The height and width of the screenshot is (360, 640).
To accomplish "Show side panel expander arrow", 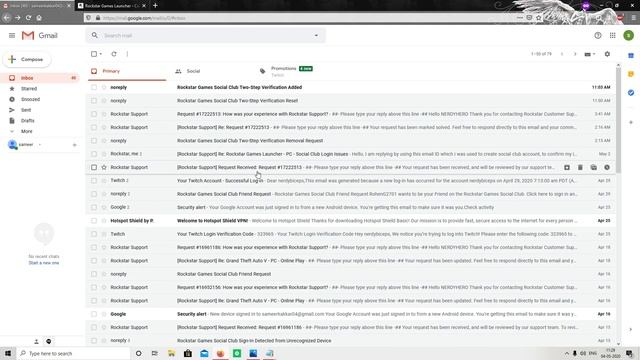I will point(631,329).
